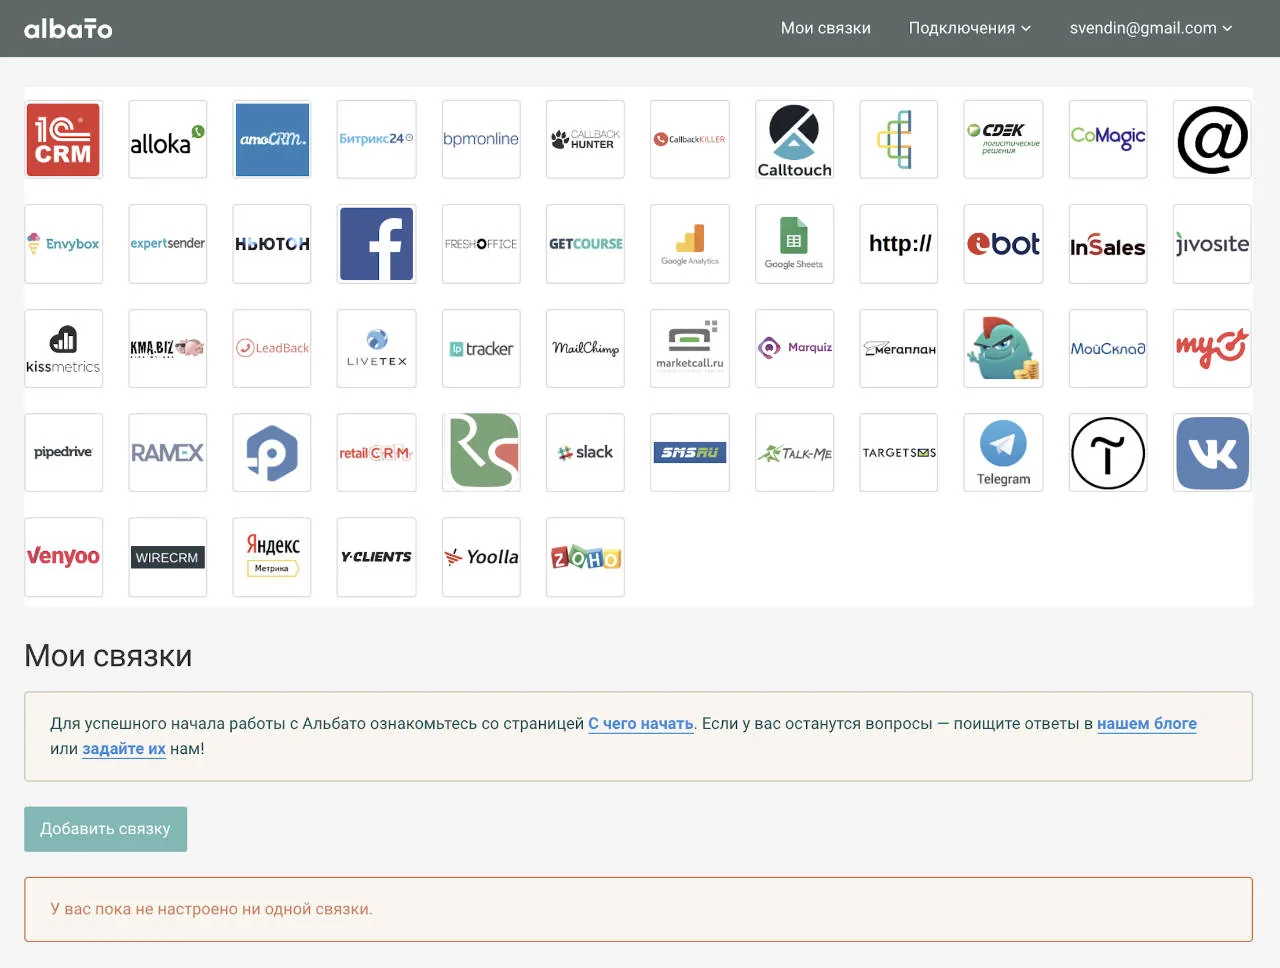Select the Envybox service tile
Screen dimensions: 1280x968
(x=63, y=244)
